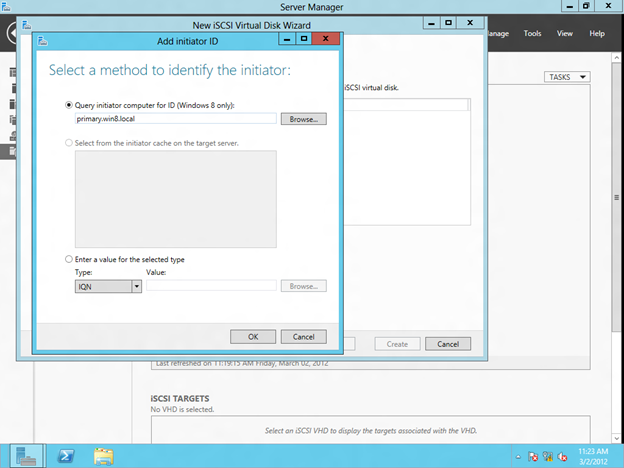Click OK in Add initiator ID dialog
The image size is (624, 468).
(253, 336)
